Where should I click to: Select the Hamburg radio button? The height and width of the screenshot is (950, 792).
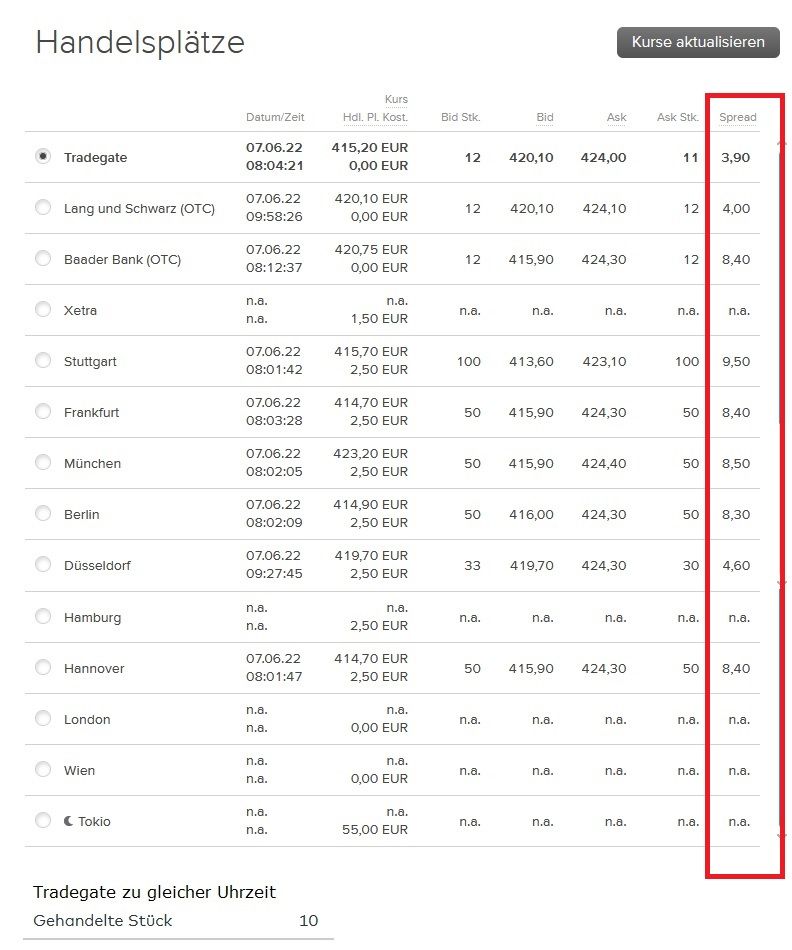pos(43,616)
